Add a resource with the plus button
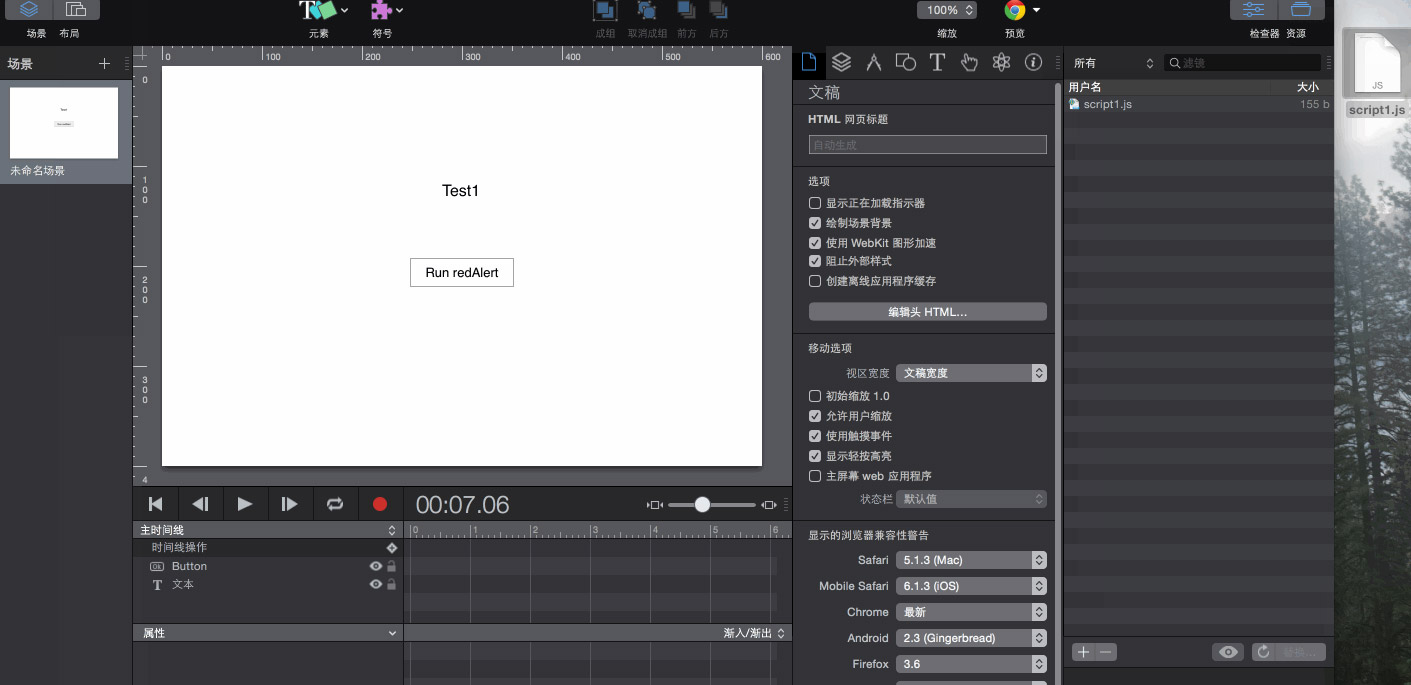This screenshot has height=685, width=1411. click(1083, 652)
